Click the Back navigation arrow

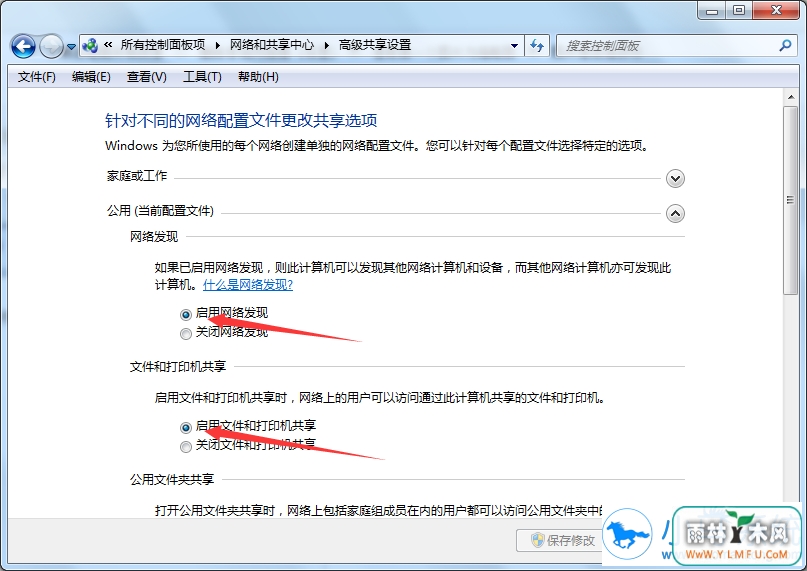point(23,46)
